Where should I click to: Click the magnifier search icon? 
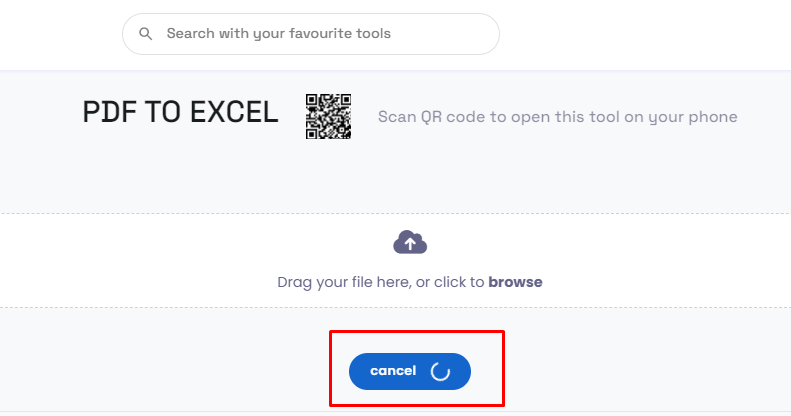tap(146, 34)
